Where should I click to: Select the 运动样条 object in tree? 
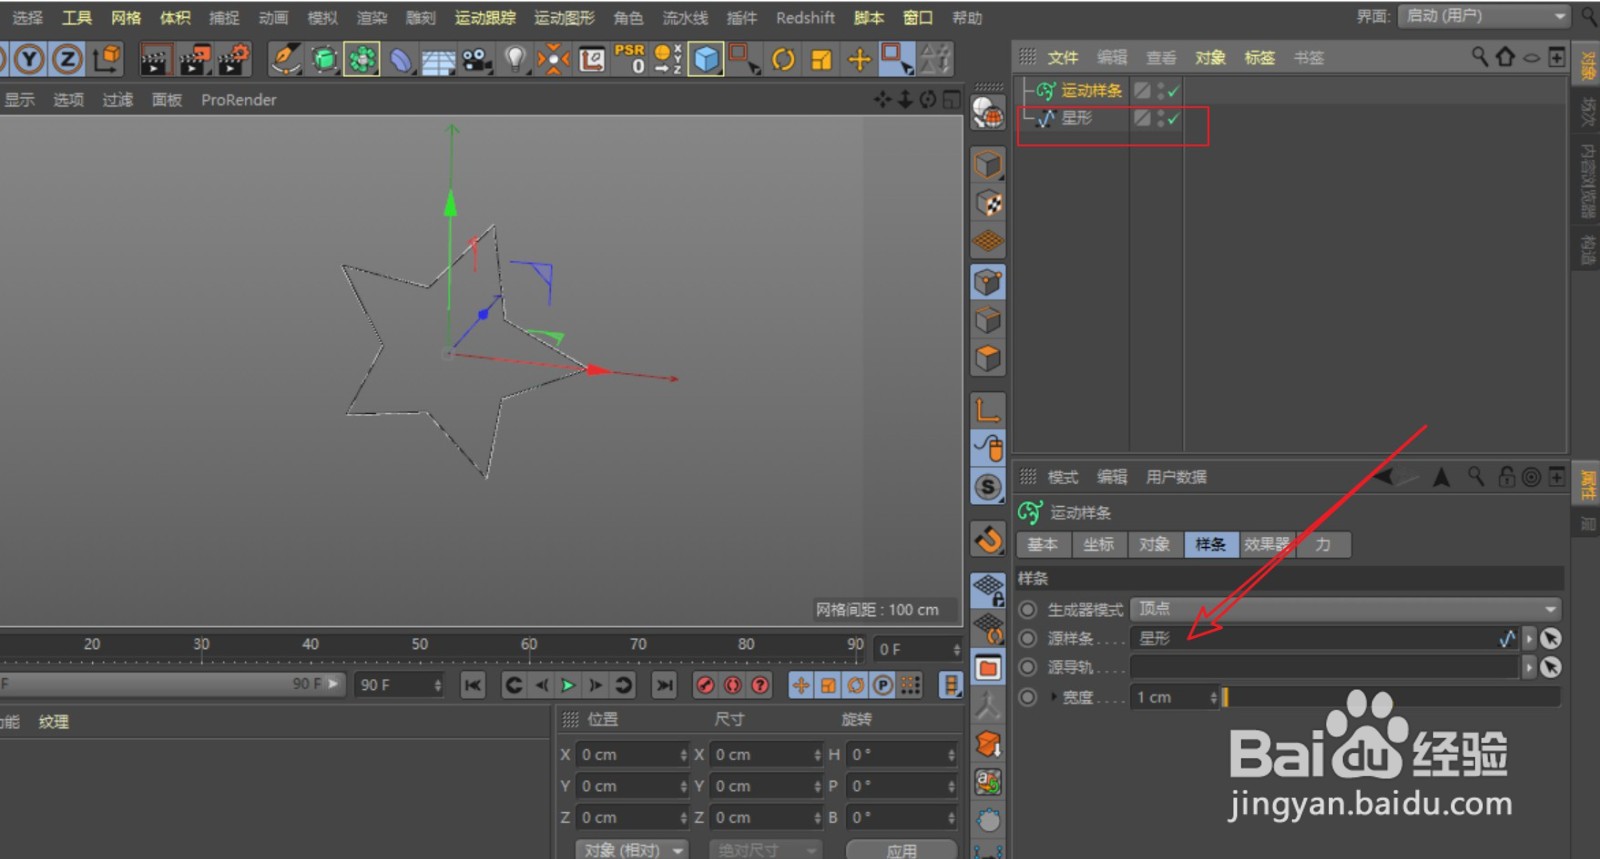coord(1091,91)
